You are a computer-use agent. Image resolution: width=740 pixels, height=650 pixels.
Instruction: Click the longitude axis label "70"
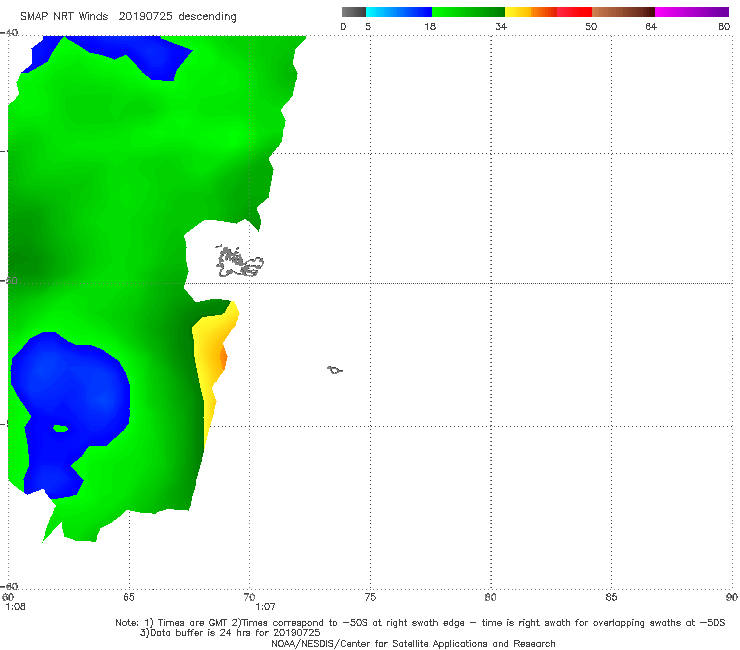click(249, 598)
